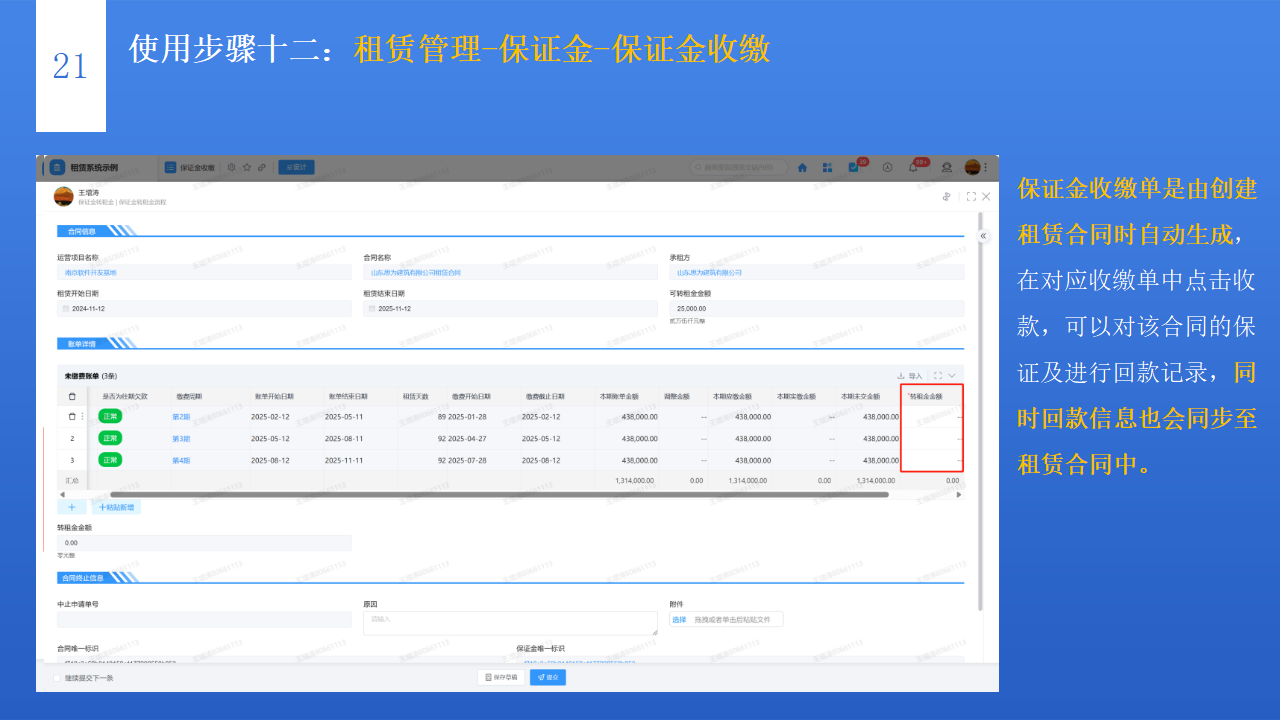This screenshot has width=1280, height=720.
Task: Open the notifications bell icon
Action: click(913, 167)
